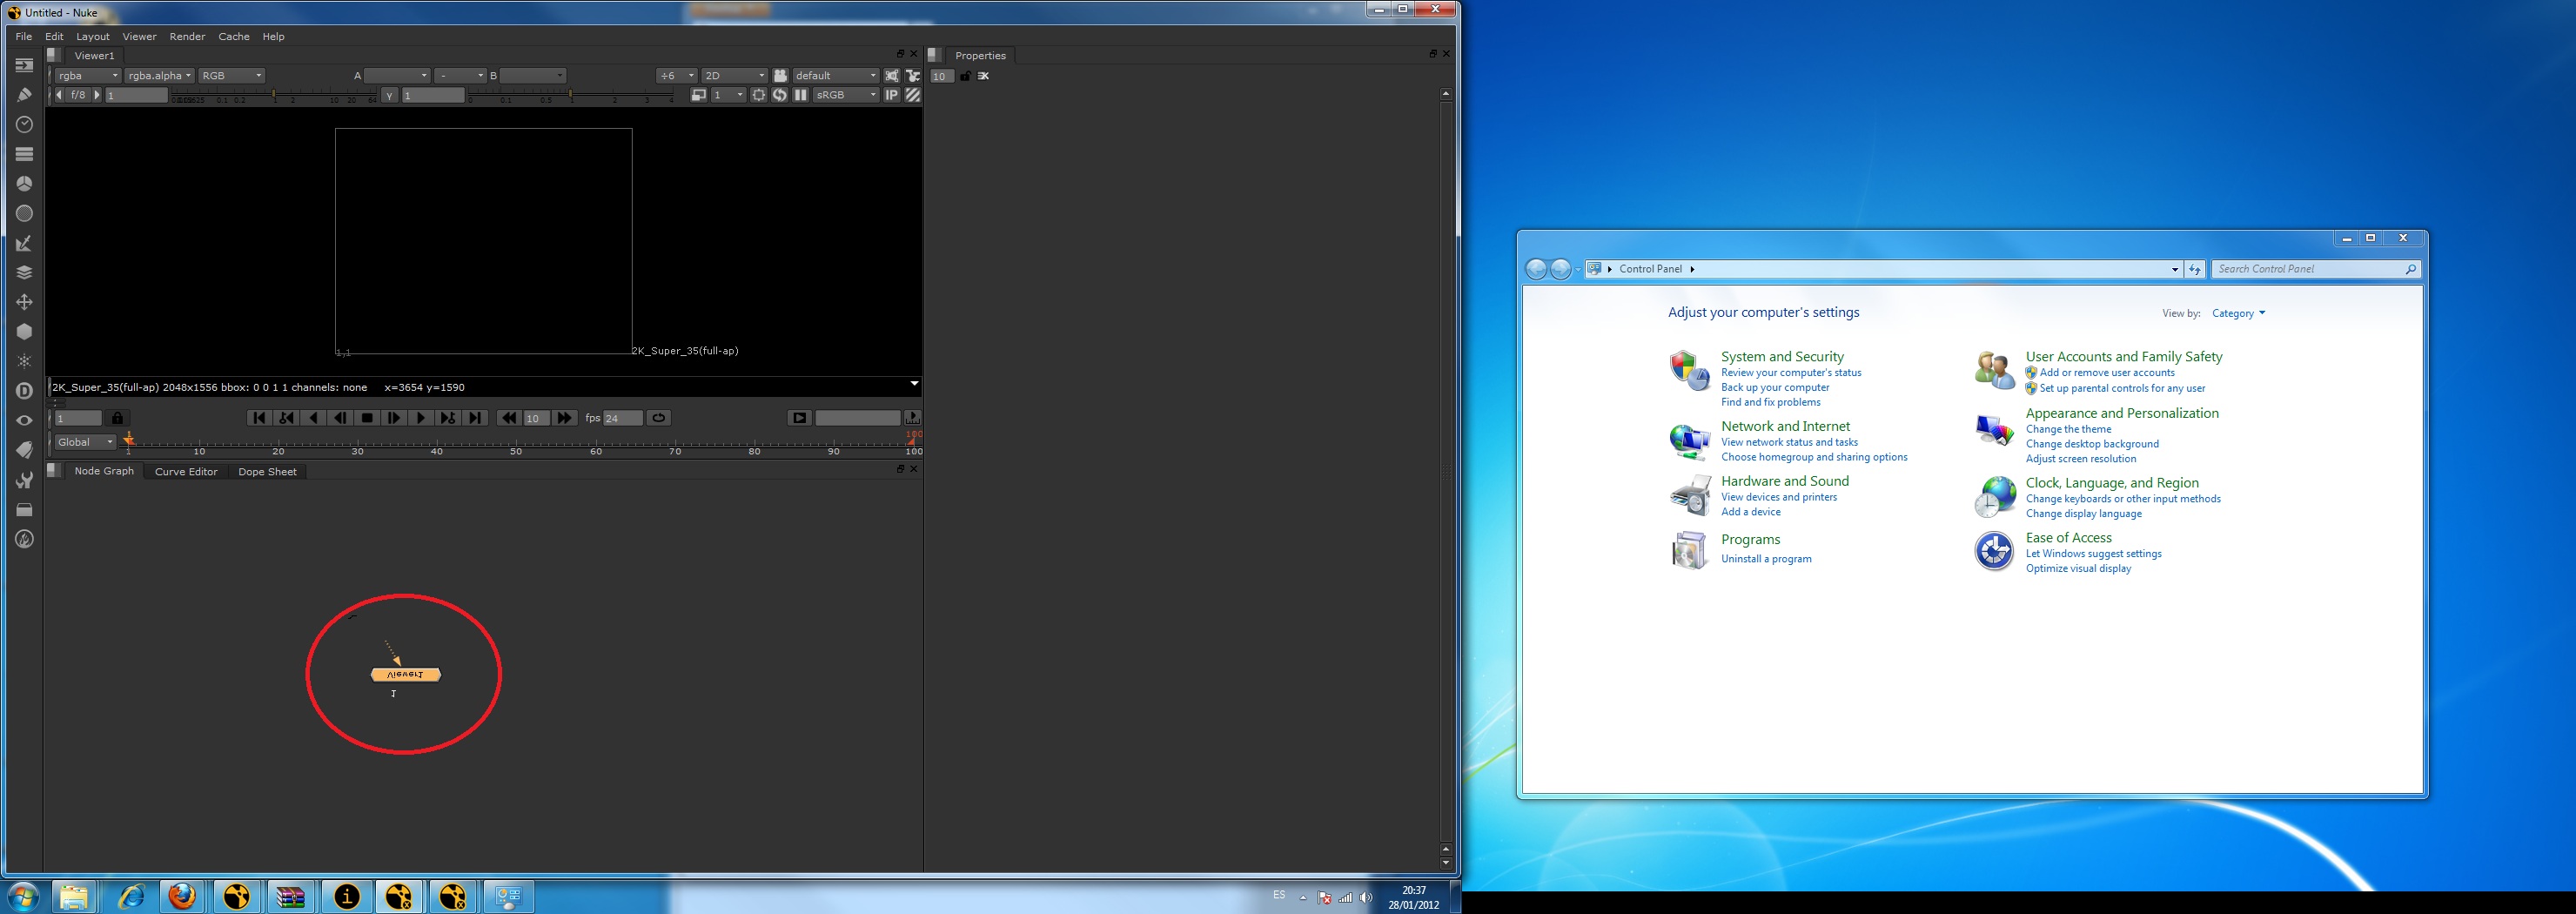Click frame 50 on the timeline ruler

(516, 446)
